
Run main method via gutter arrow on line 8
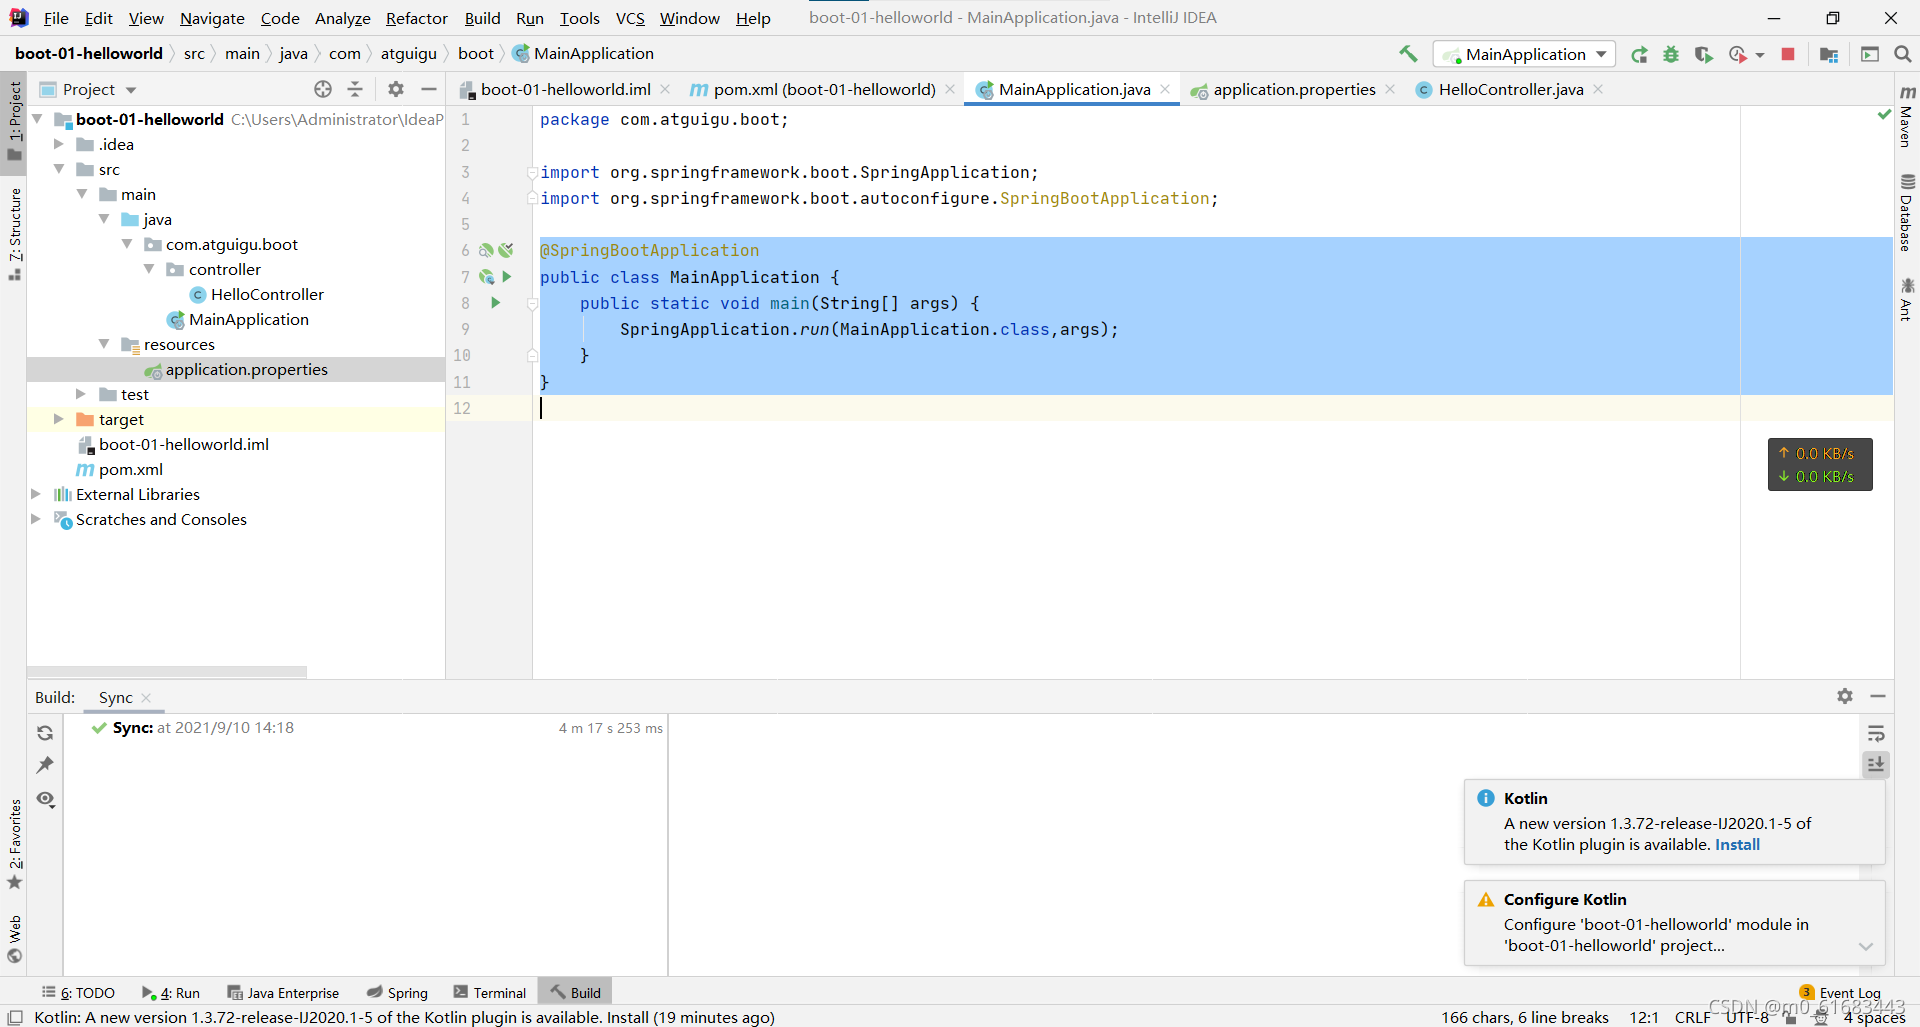(x=497, y=303)
